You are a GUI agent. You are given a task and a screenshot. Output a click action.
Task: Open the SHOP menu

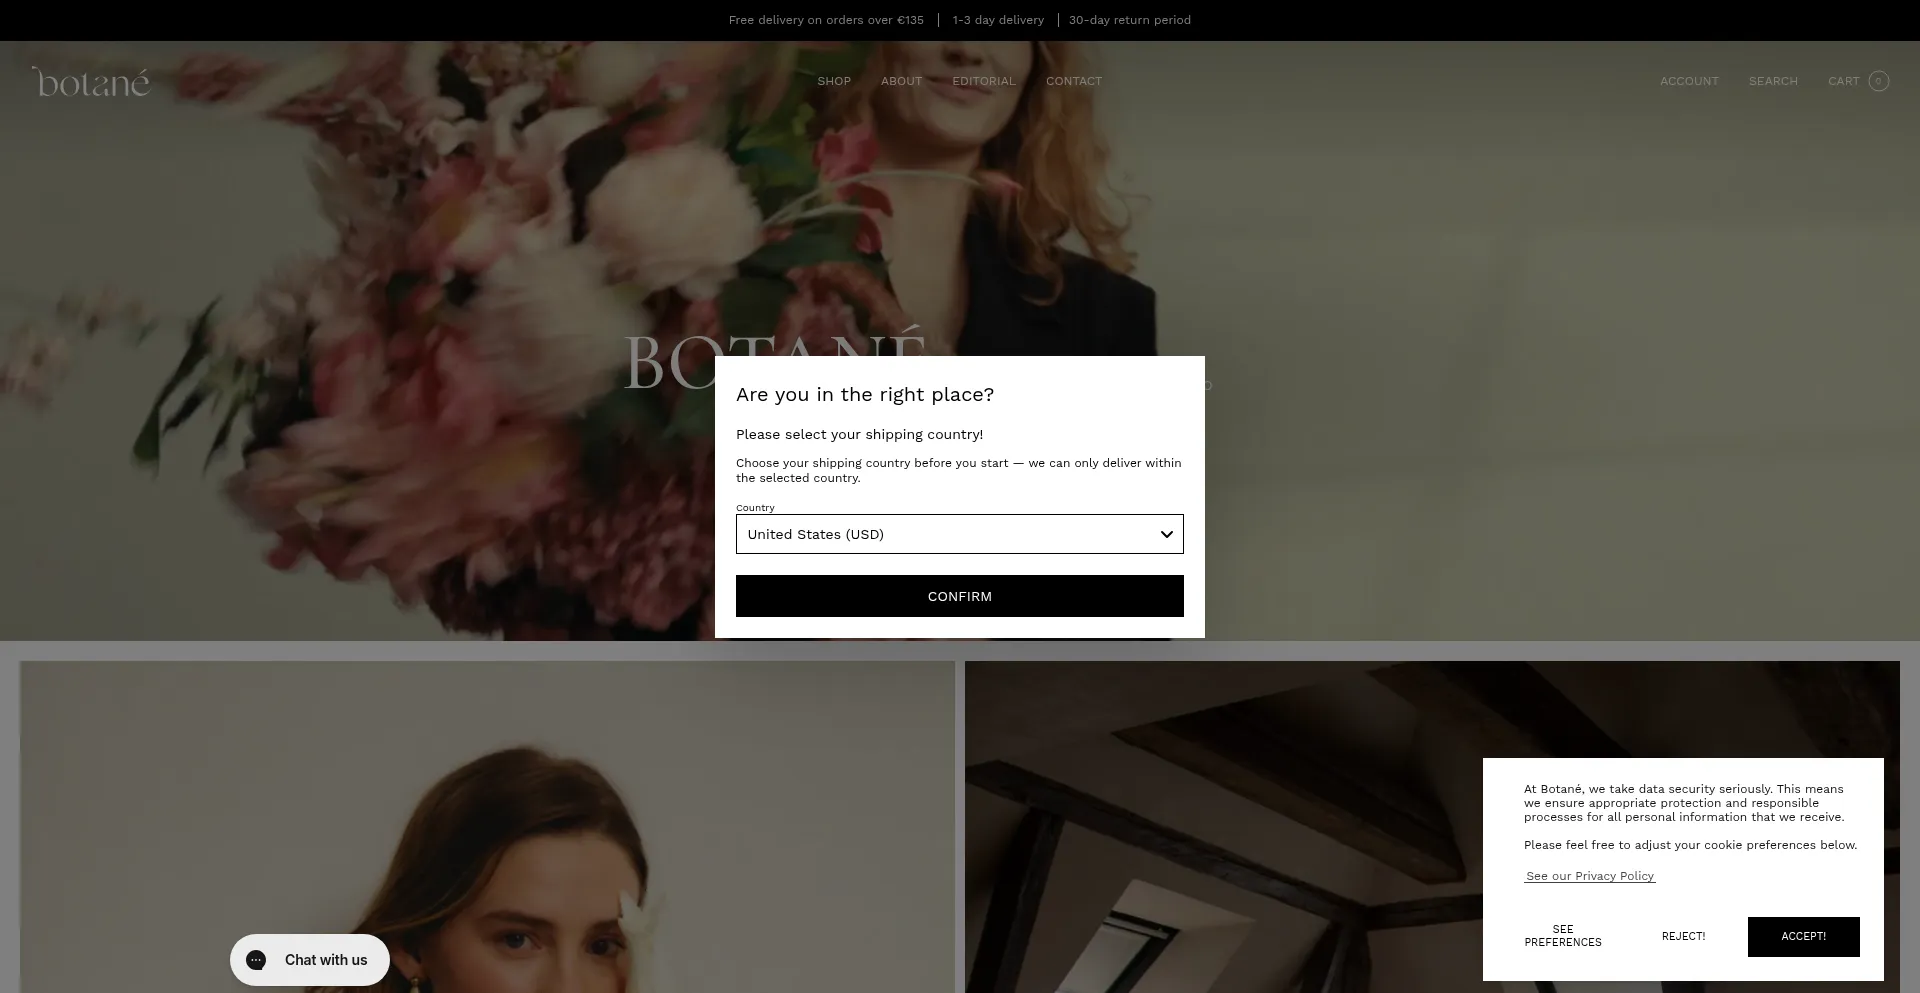click(x=834, y=81)
